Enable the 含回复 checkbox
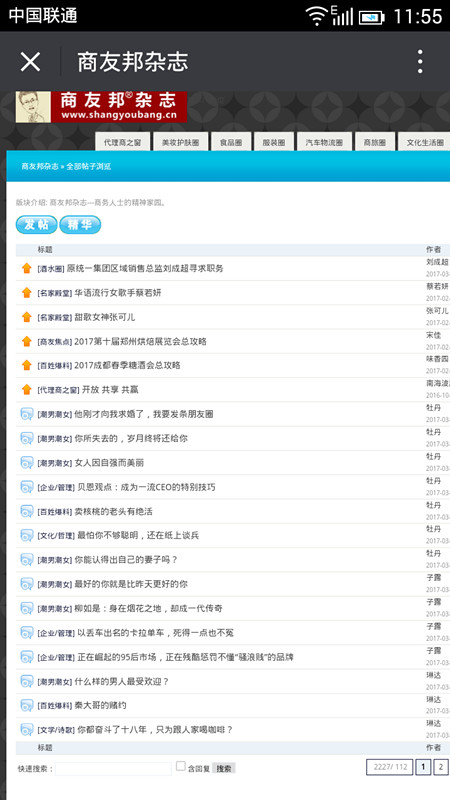The width and height of the screenshot is (450, 800). pyautogui.click(x=181, y=766)
